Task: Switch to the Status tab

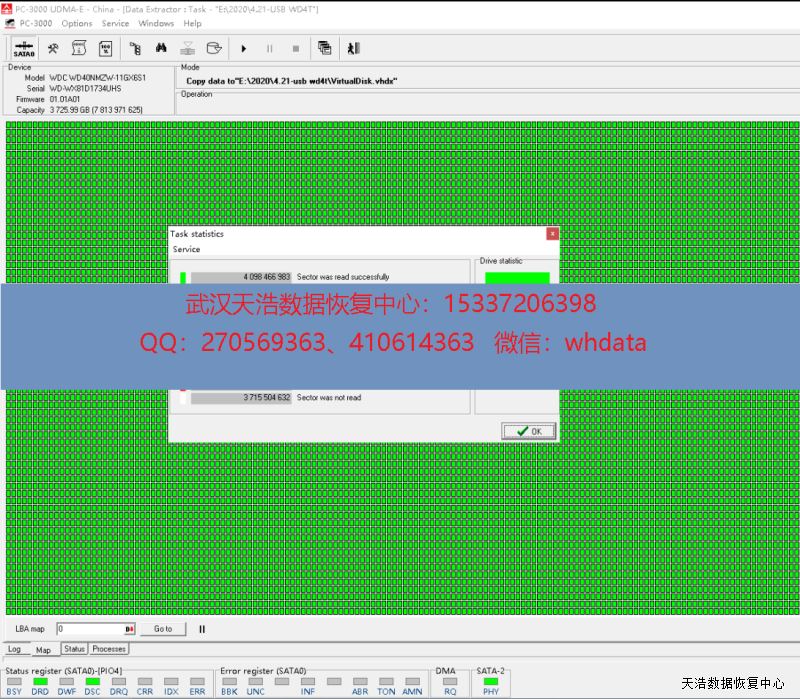Action: point(74,649)
